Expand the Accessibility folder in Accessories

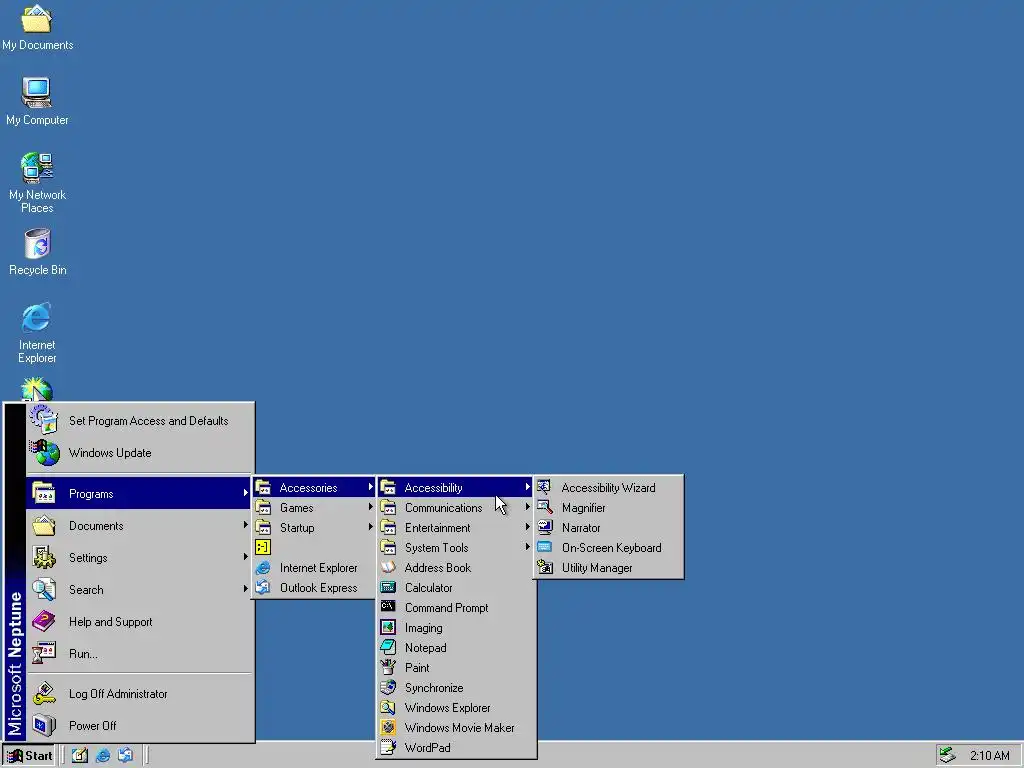[x=456, y=488]
